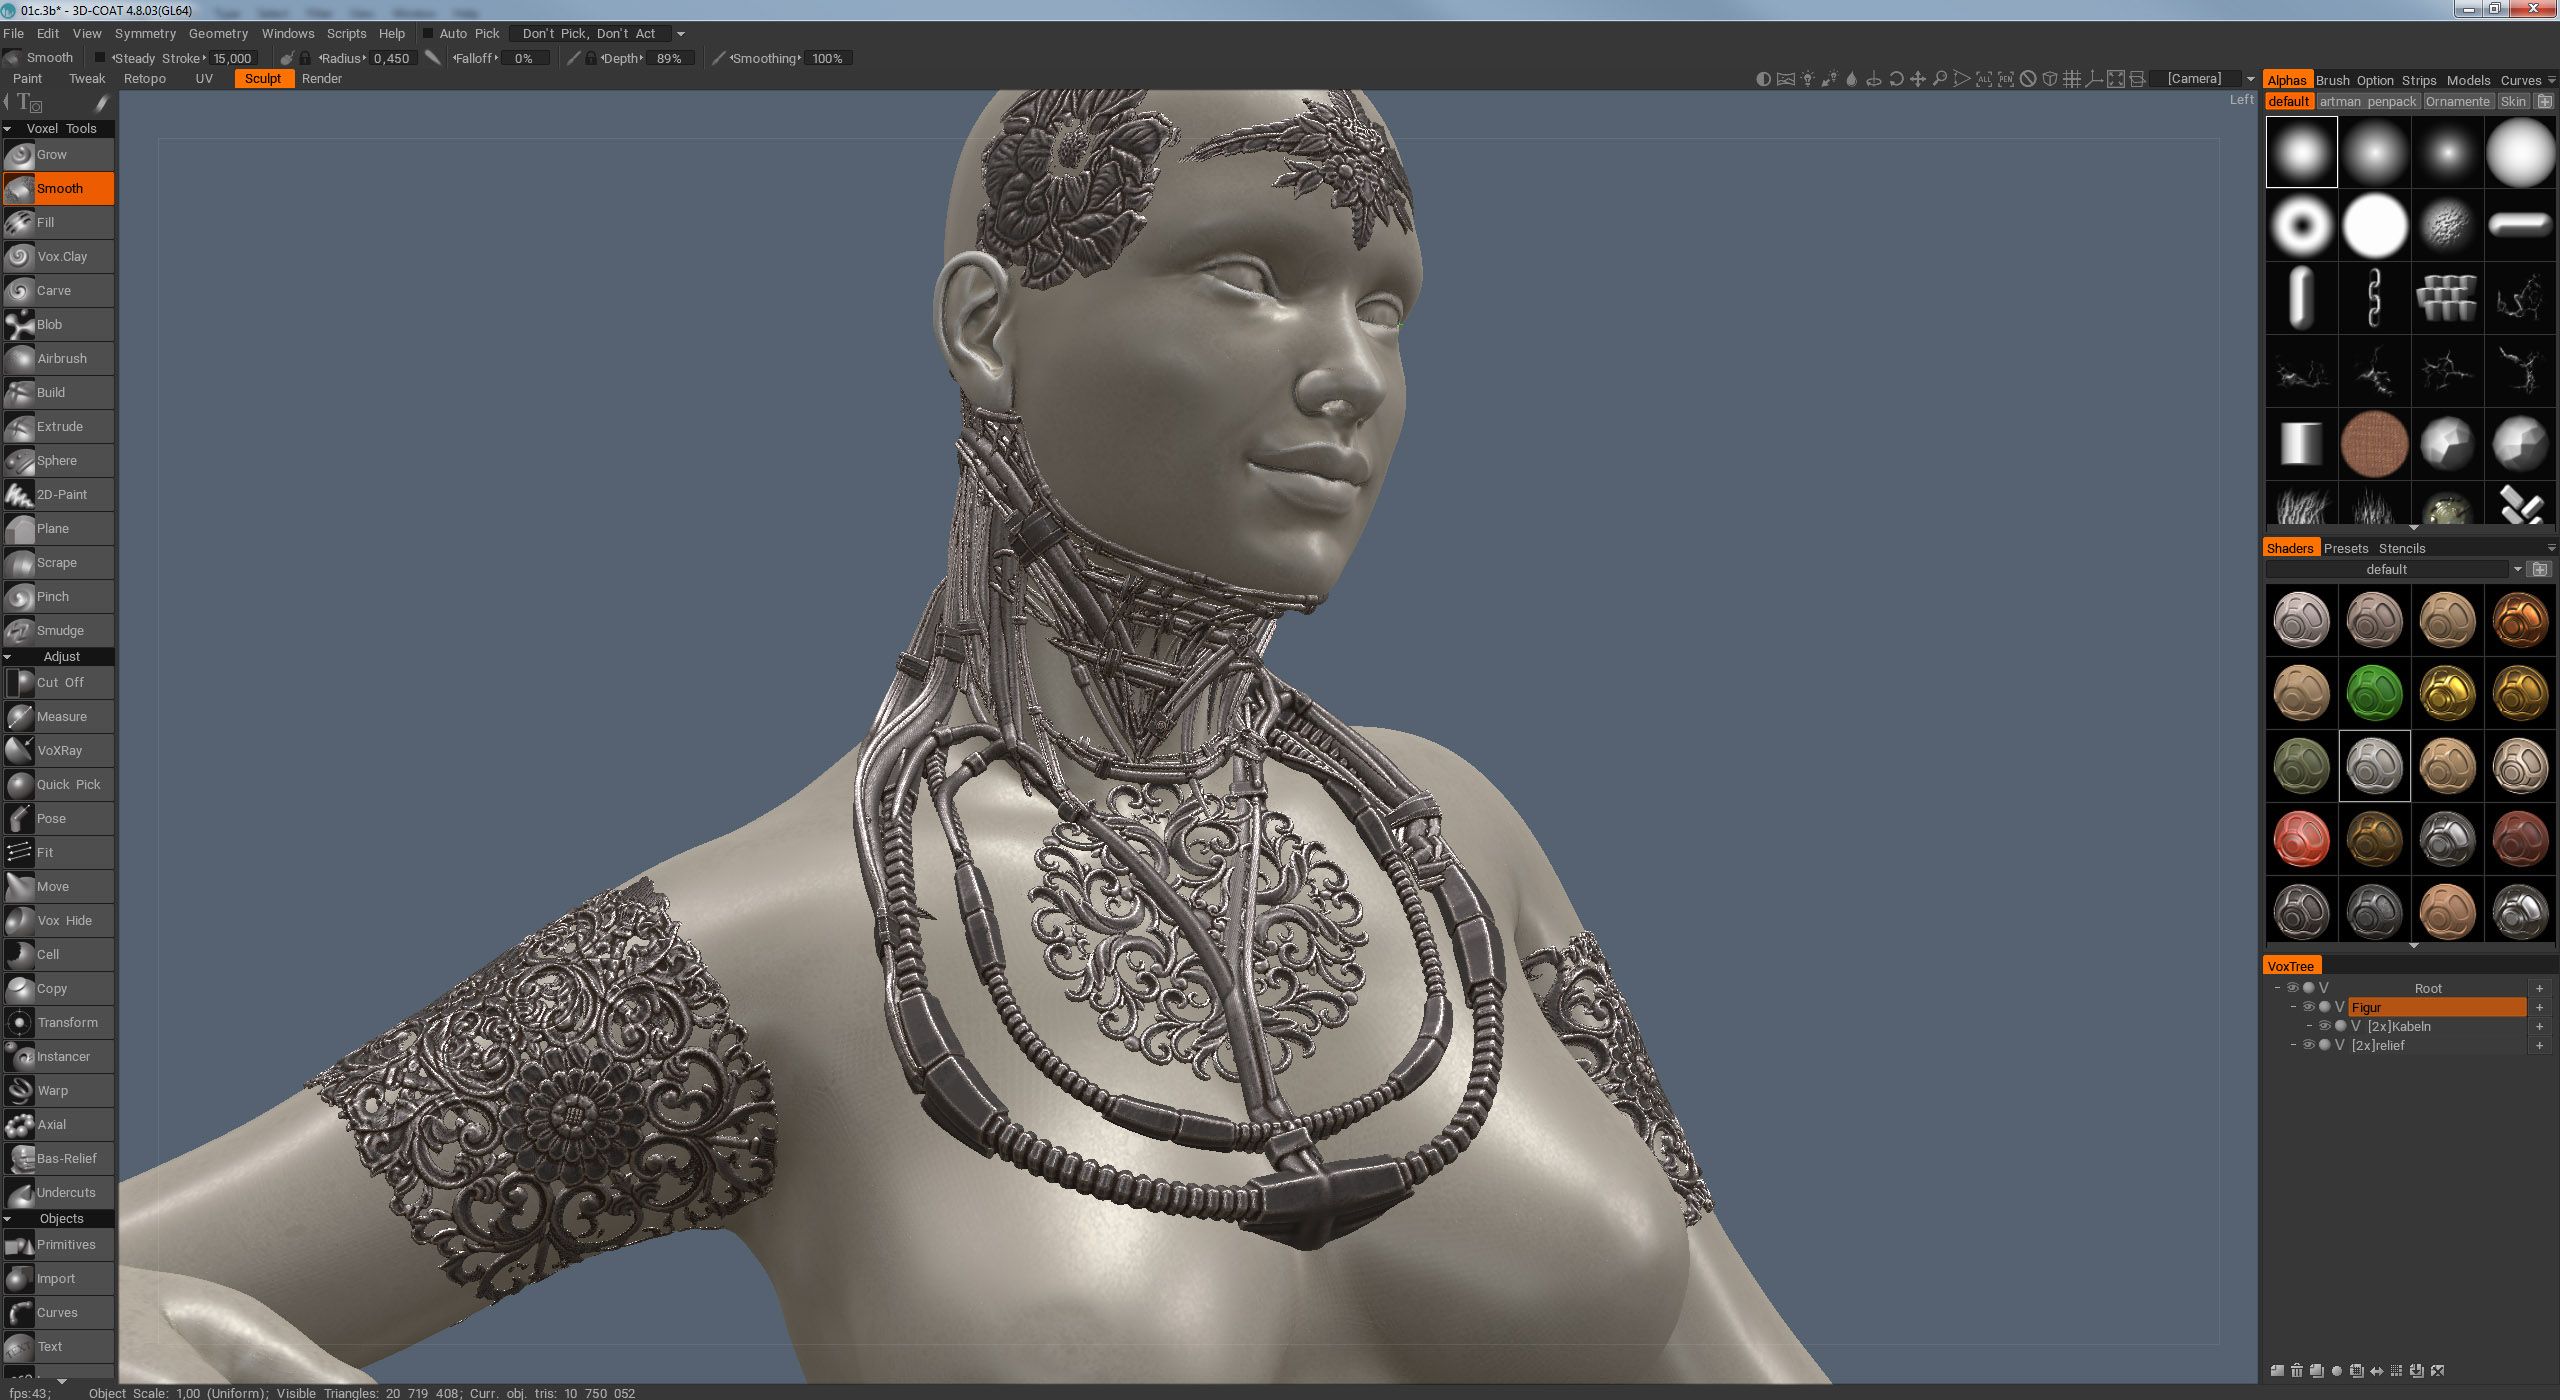Image resolution: width=2560 pixels, height=1400 pixels.
Task: Toggle visibility eye of [2x]relief layer
Action: [2309, 1045]
